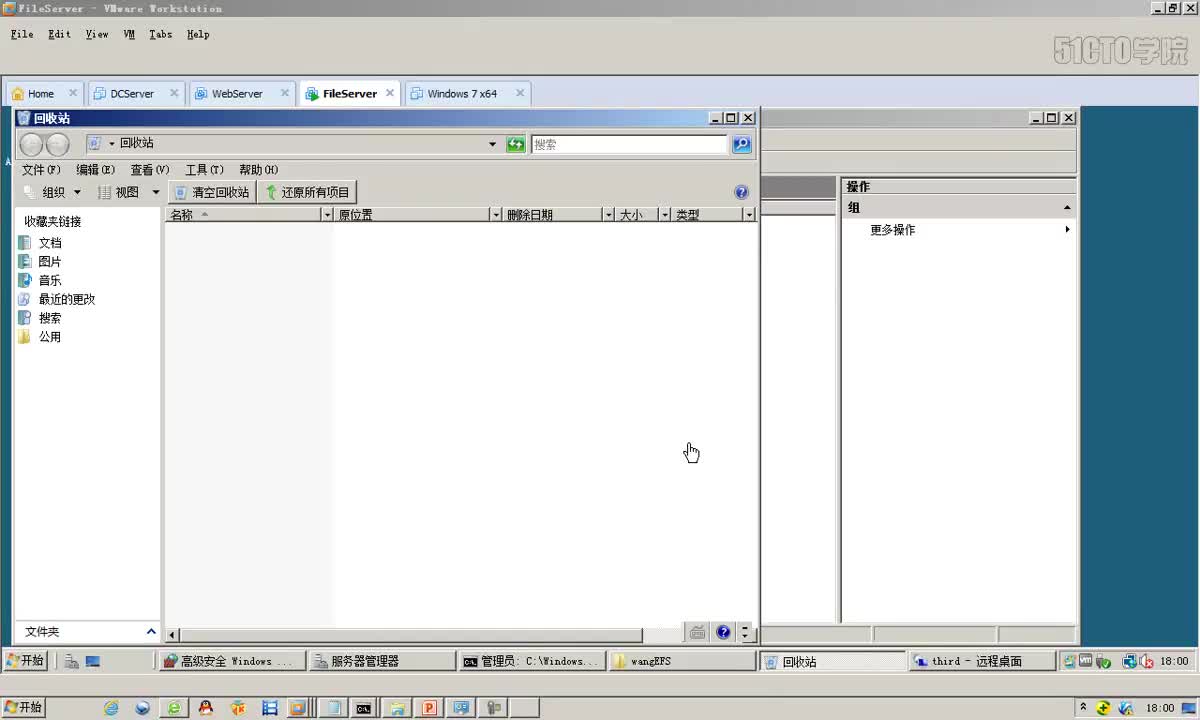Switch to 管理员: C:\Windows command prompt taskbar button
Viewport: 1200px width, 720px height.
click(531, 661)
